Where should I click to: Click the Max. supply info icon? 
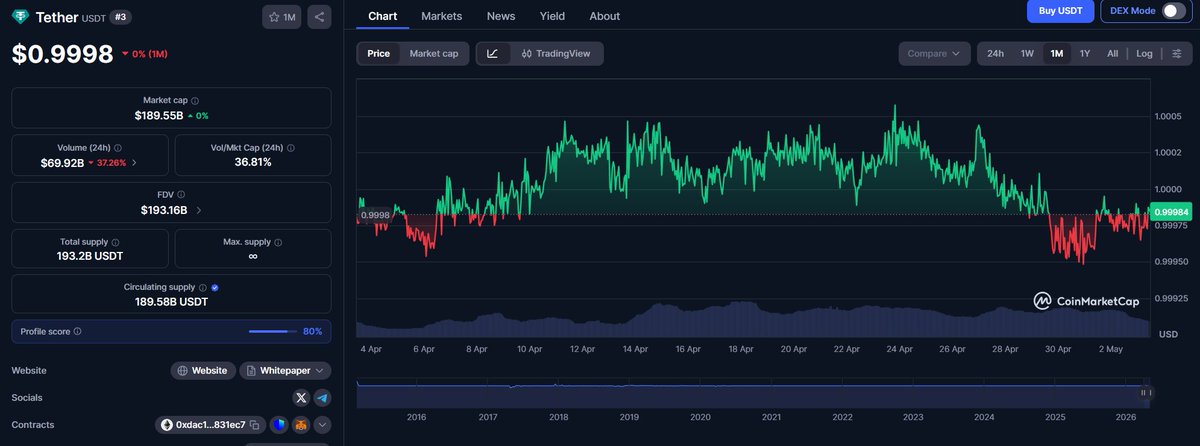pos(279,242)
